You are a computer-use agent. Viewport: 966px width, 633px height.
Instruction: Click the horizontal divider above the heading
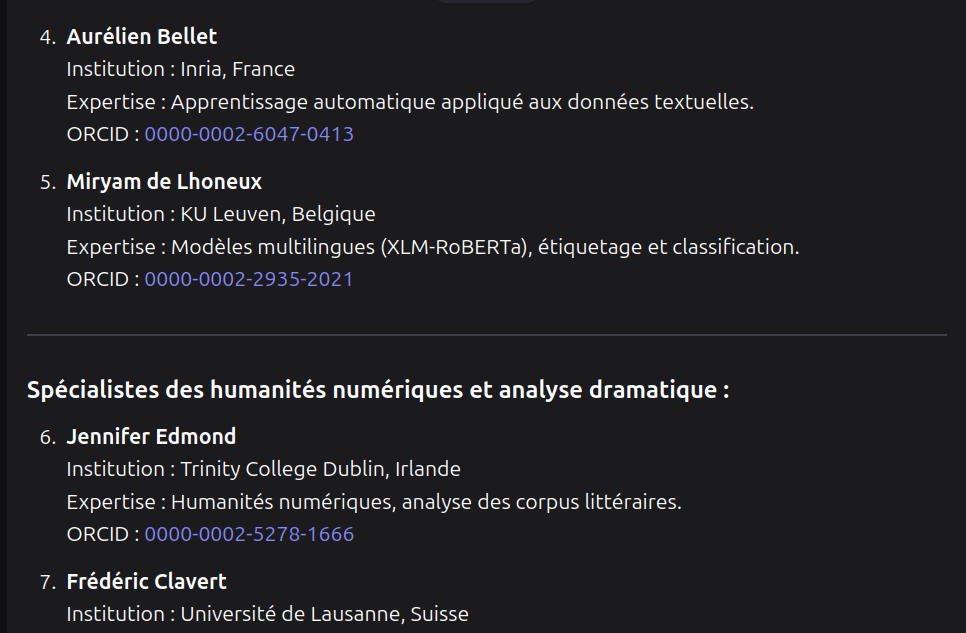486,334
